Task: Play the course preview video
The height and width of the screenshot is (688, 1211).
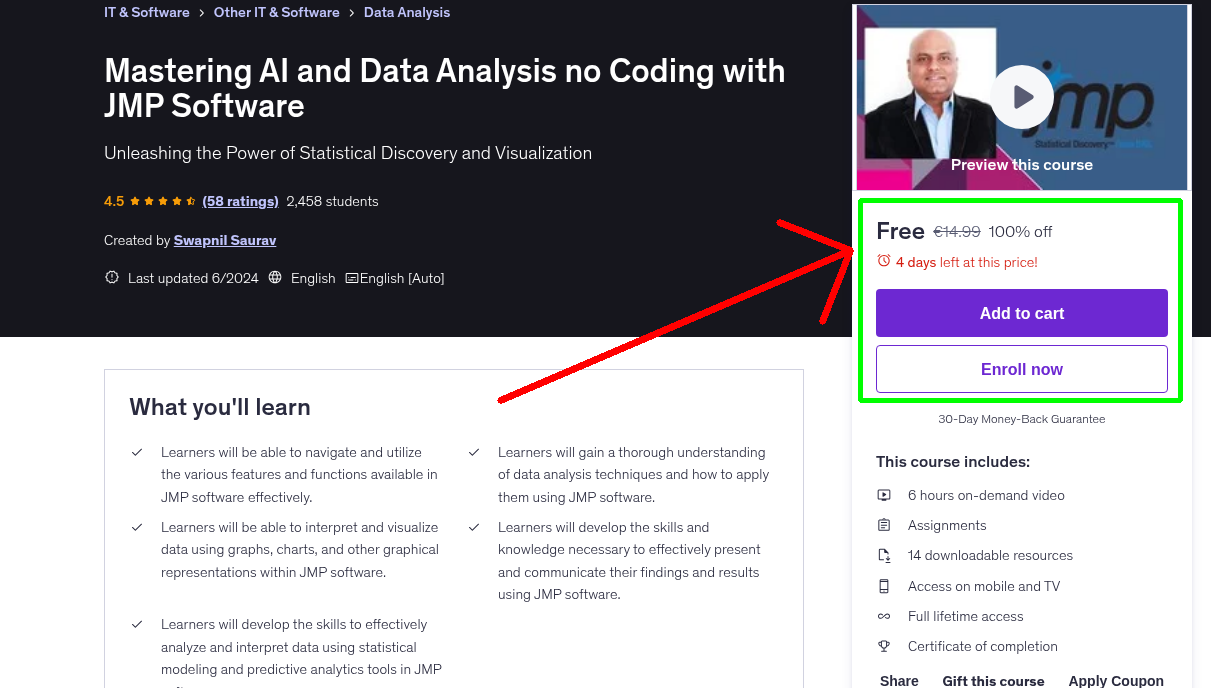Action: [x=1021, y=97]
